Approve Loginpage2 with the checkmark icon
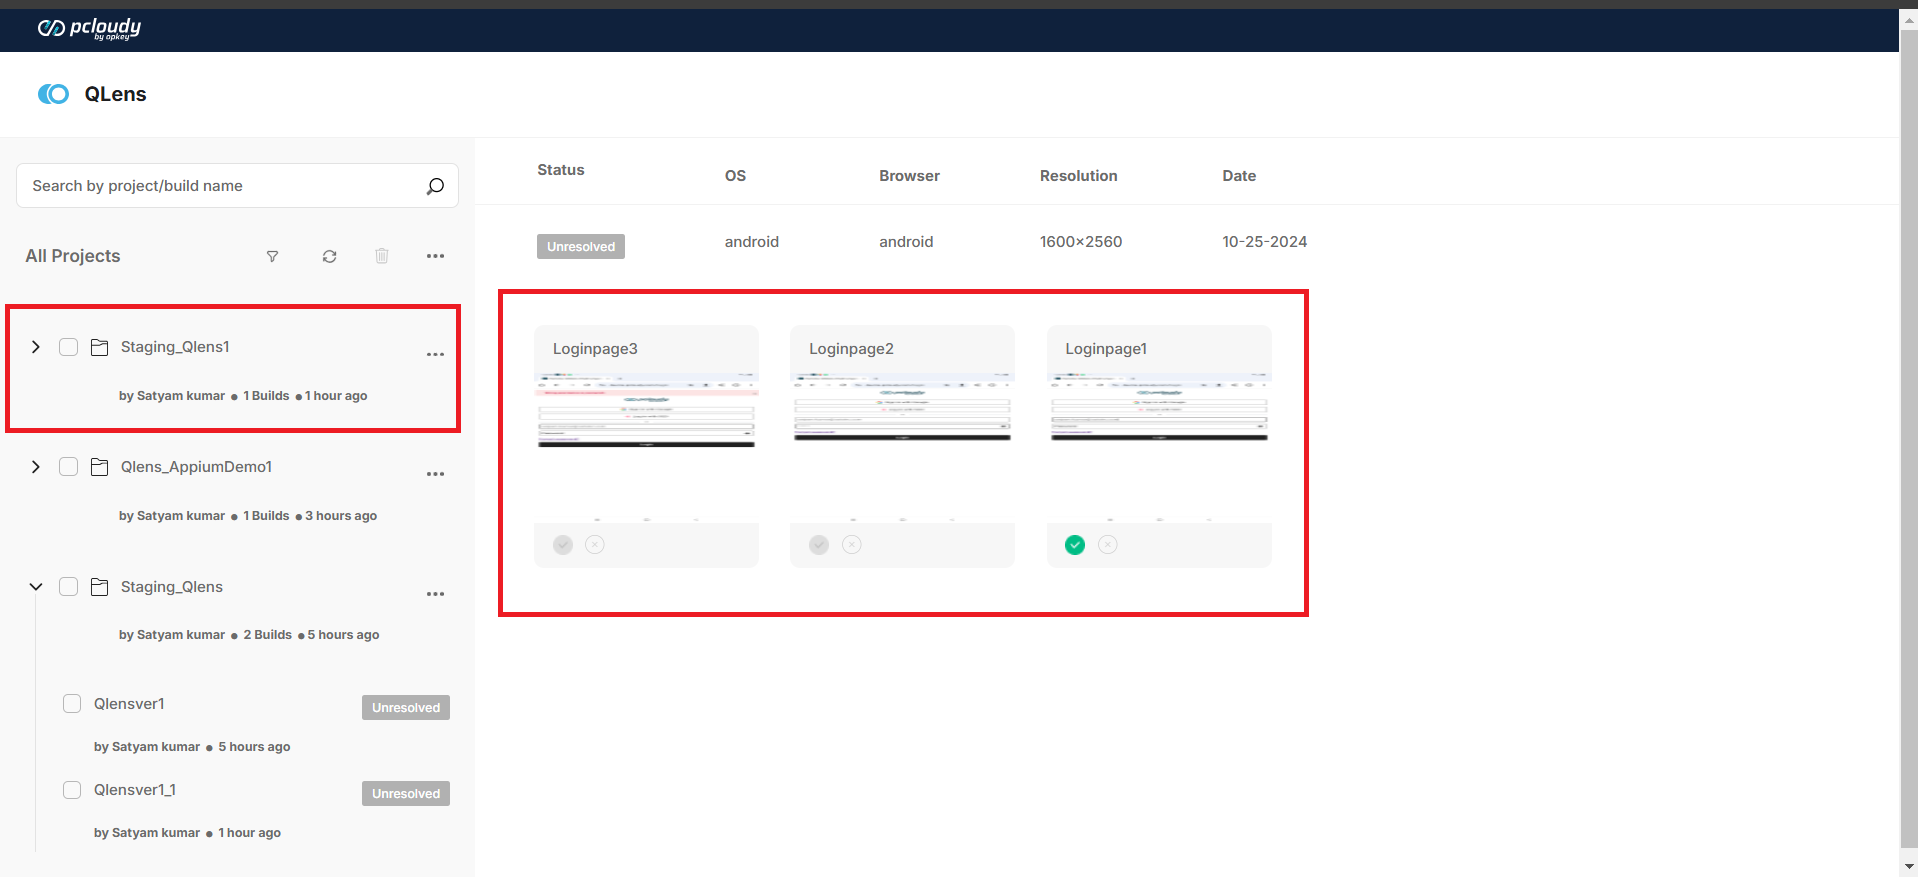Image resolution: width=1918 pixels, height=877 pixels. pos(819,545)
